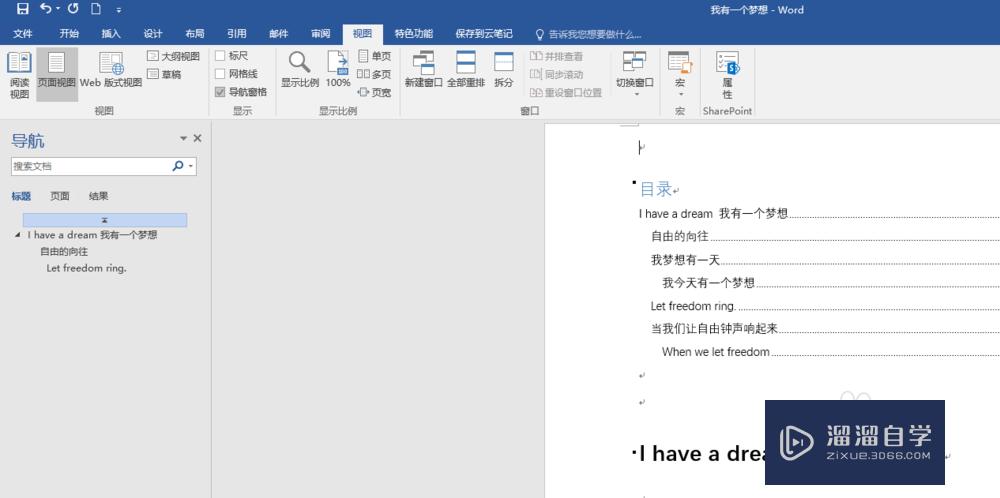Click the New document icon in quick access toolbar

96,9
